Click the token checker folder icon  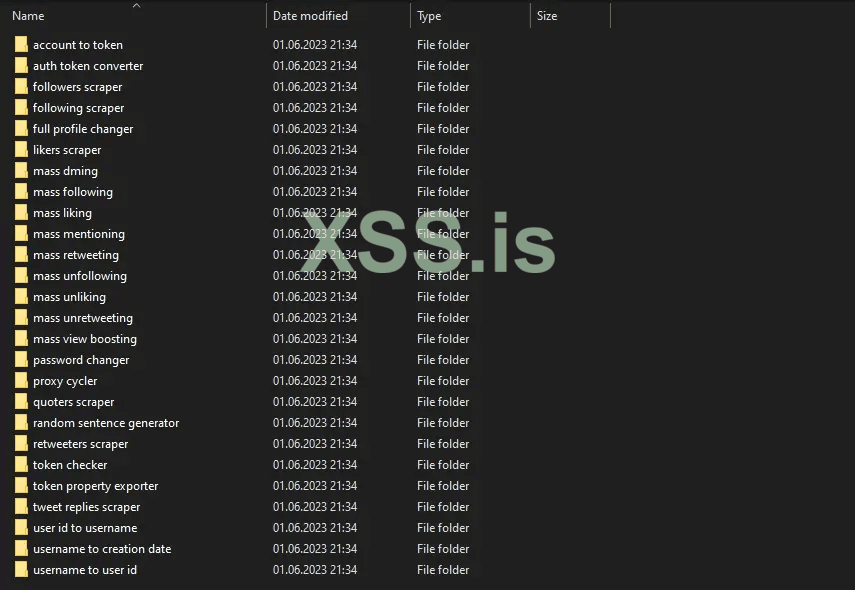(x=21, y=465)
